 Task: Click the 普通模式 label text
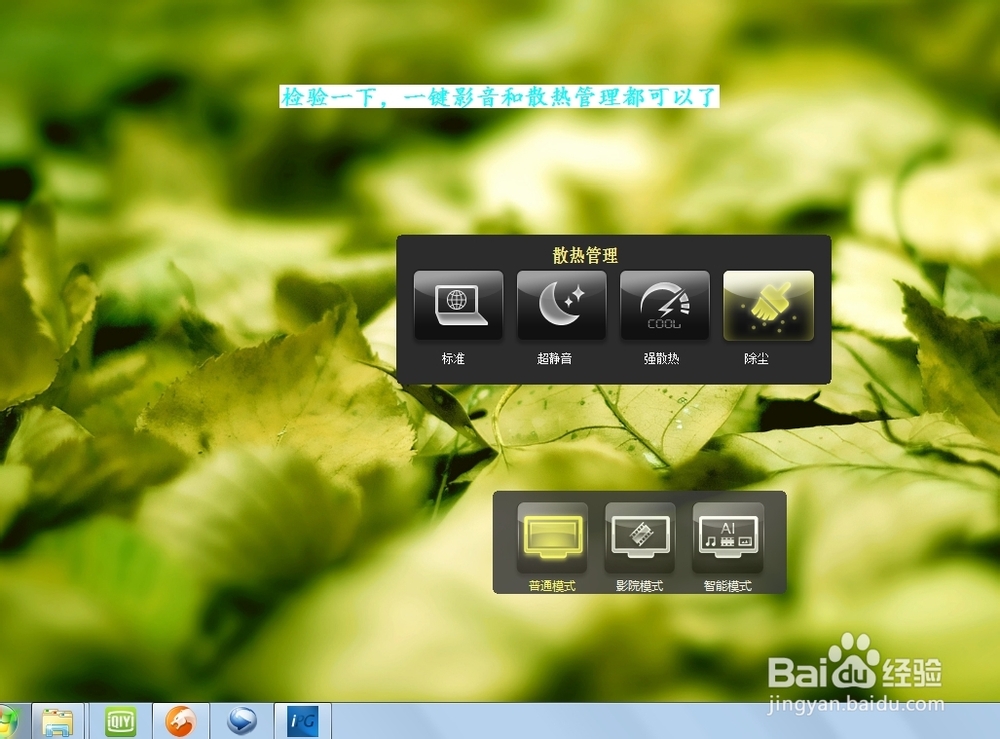[552, 585]
